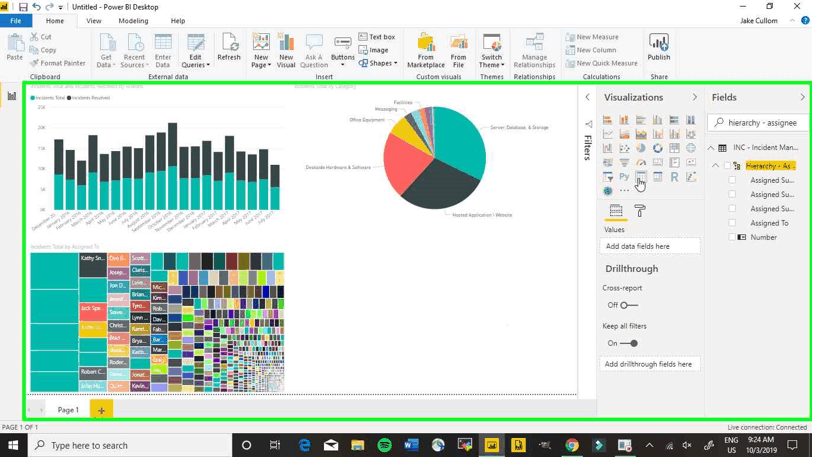The image size is (814, 459).
Task: Collapse the INC - Incident Man... table
Action: coord(711,148)
